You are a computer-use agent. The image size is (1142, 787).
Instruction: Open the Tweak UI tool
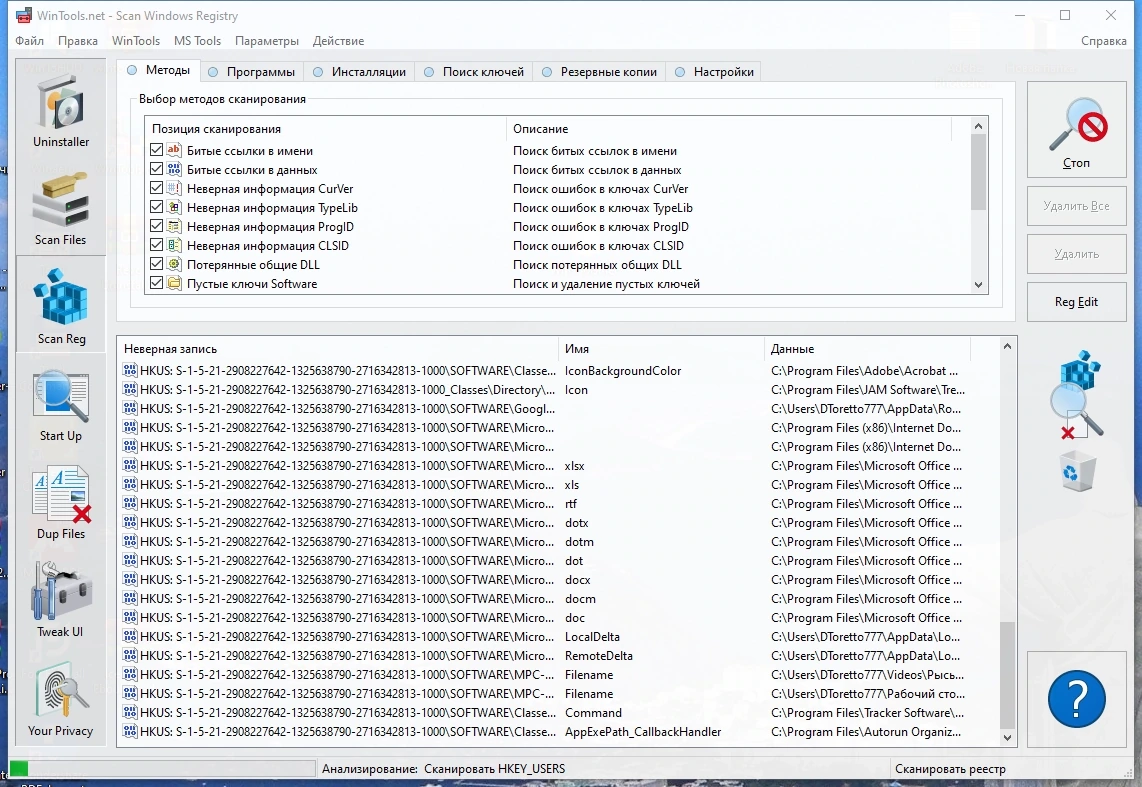click(x=60, y=598)
